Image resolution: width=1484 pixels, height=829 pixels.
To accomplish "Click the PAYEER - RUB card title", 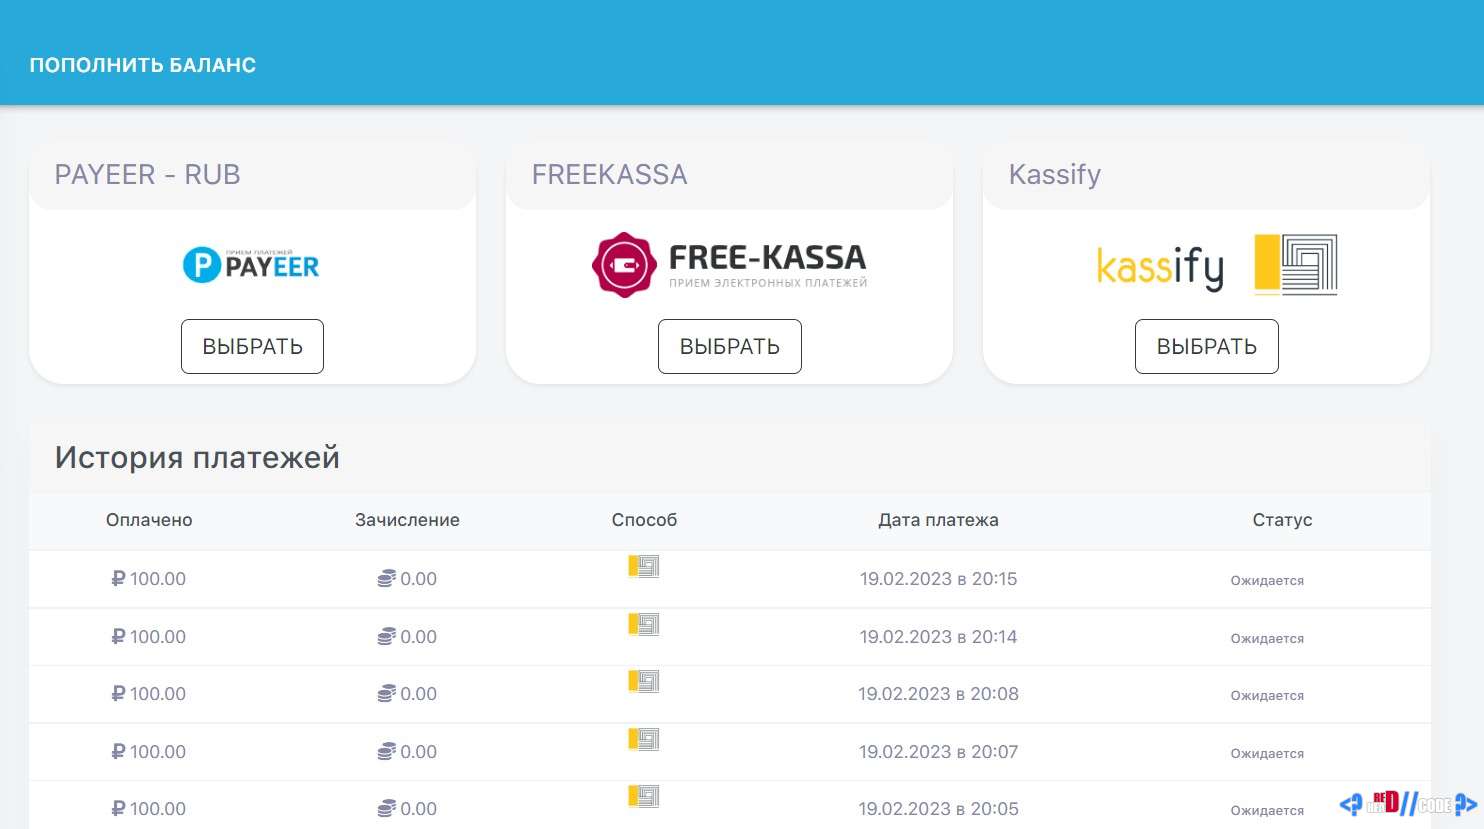I will coord(148,175).
